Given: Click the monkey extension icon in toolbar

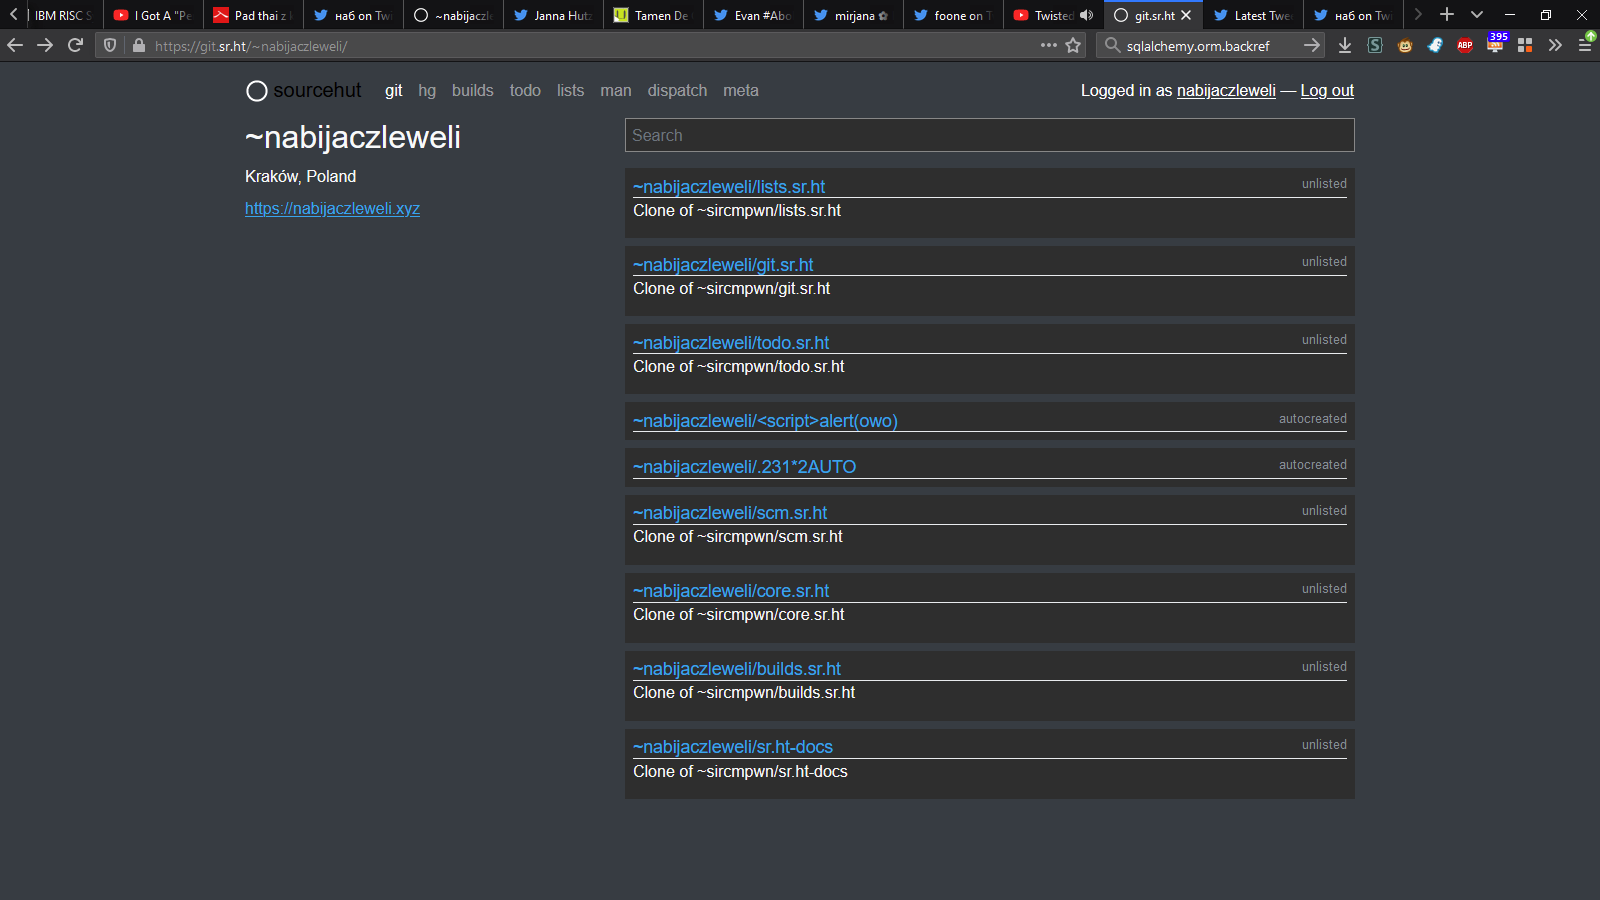Looking at the screenshot, I should tap(1405, 45).
